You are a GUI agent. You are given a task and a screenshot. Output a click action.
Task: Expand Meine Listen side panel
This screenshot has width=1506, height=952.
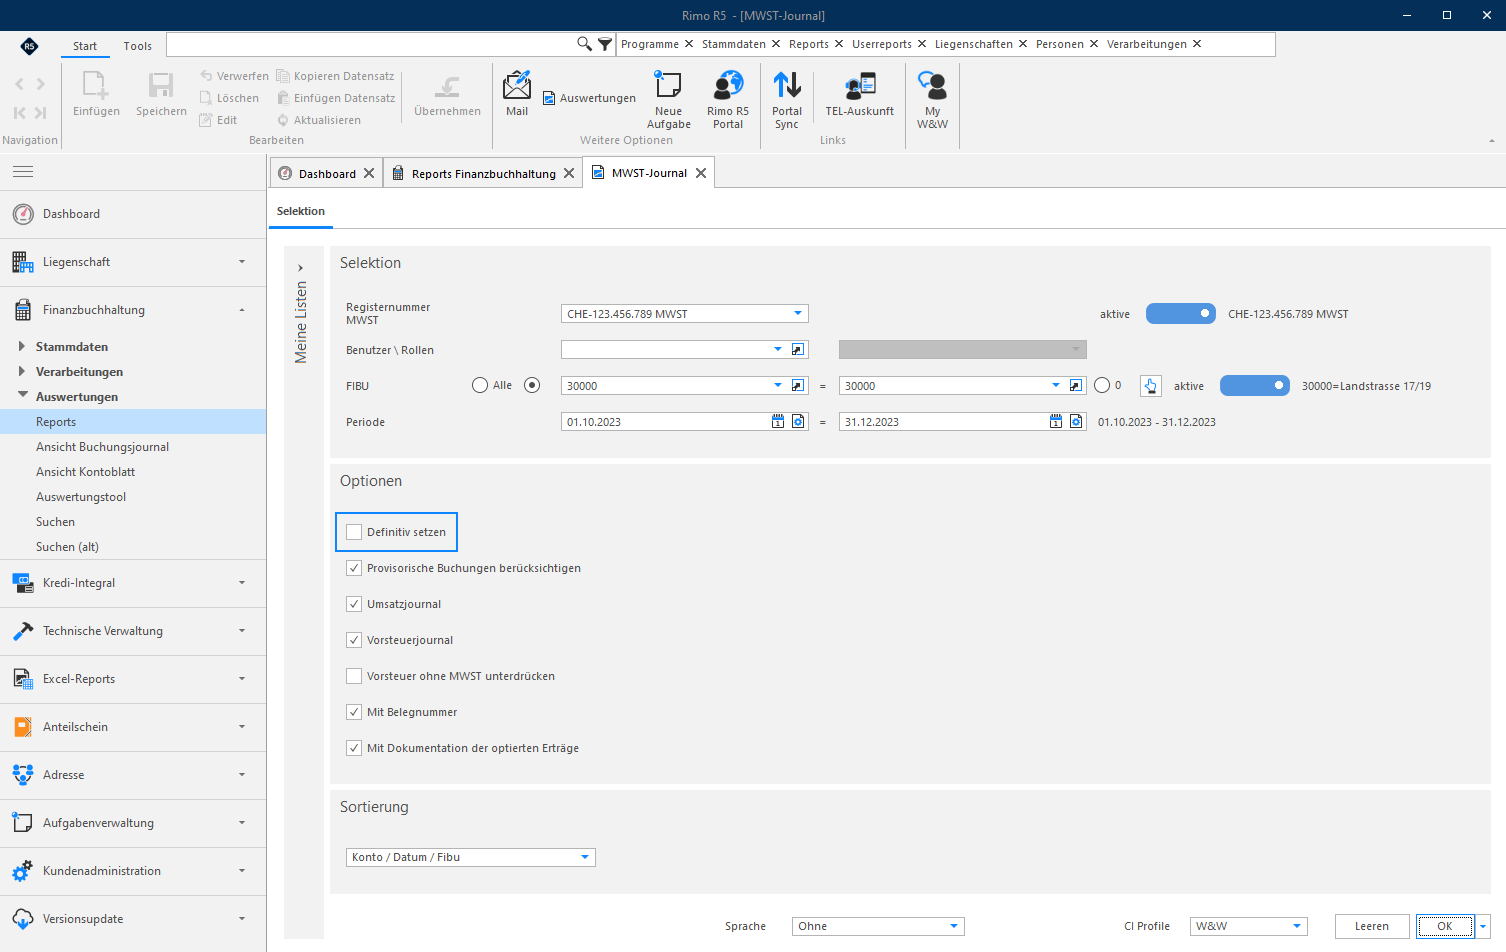300,268
